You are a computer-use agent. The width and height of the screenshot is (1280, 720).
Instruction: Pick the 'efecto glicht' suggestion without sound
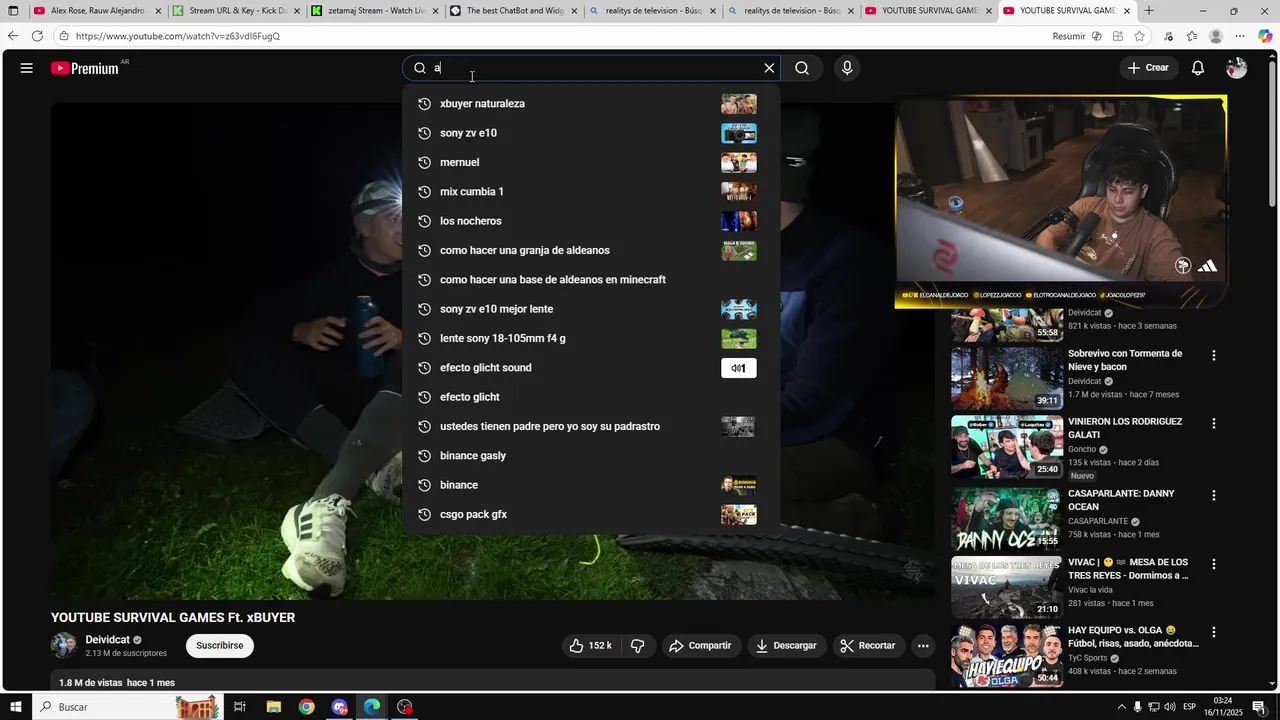591,397
